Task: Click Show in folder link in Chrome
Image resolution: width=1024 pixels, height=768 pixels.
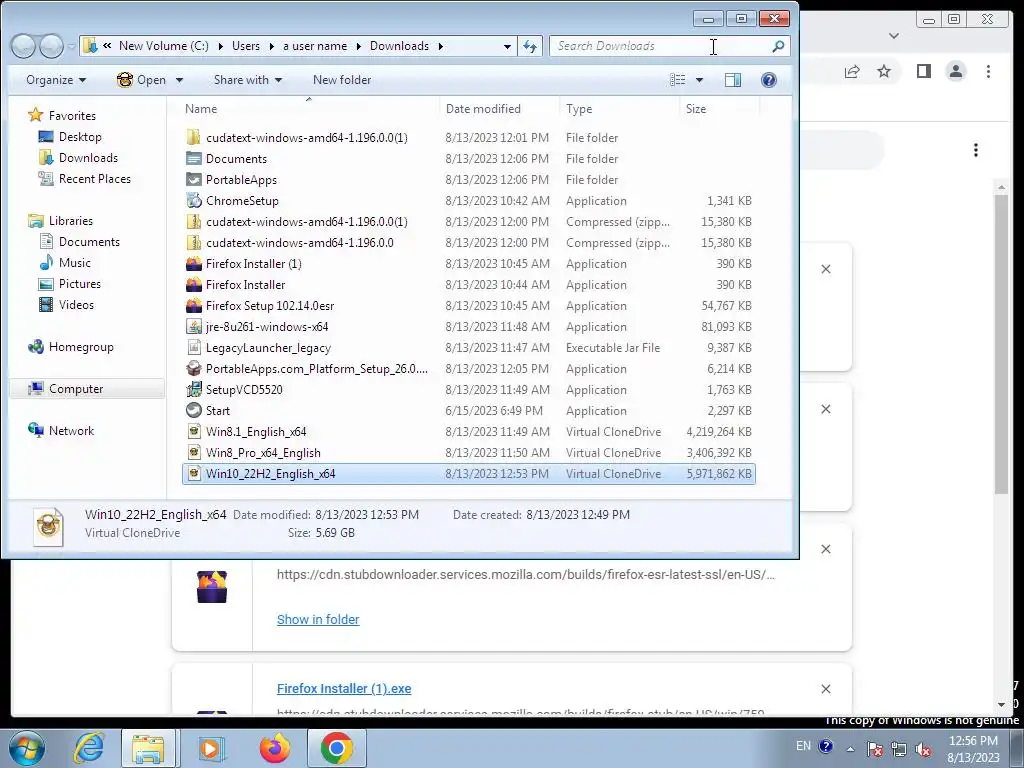Action: pyautogui.click(x=318, y=619)
